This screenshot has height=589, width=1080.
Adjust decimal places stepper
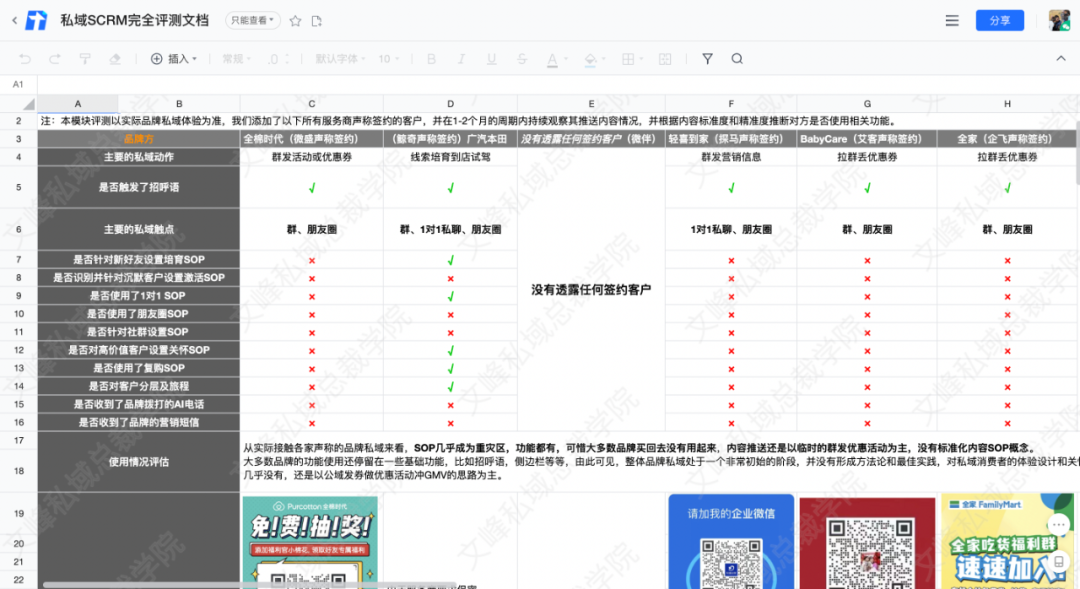[278, 59]
